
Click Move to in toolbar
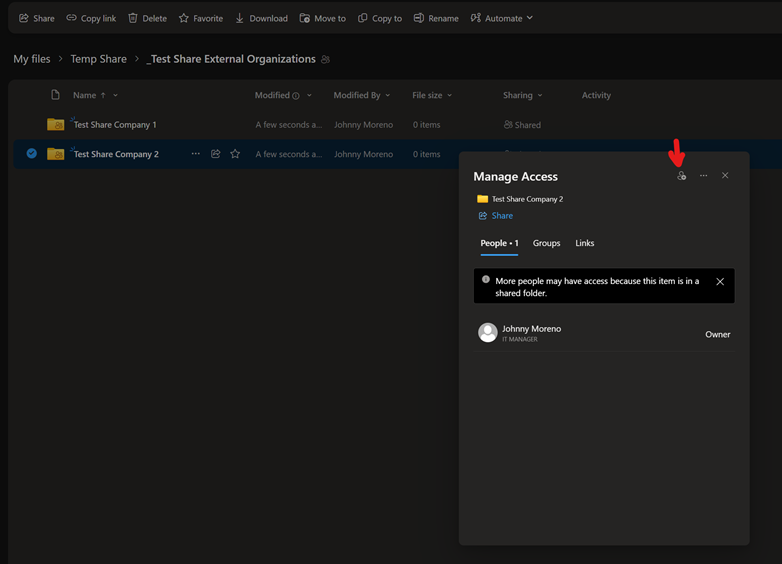[x=323, y=18]
